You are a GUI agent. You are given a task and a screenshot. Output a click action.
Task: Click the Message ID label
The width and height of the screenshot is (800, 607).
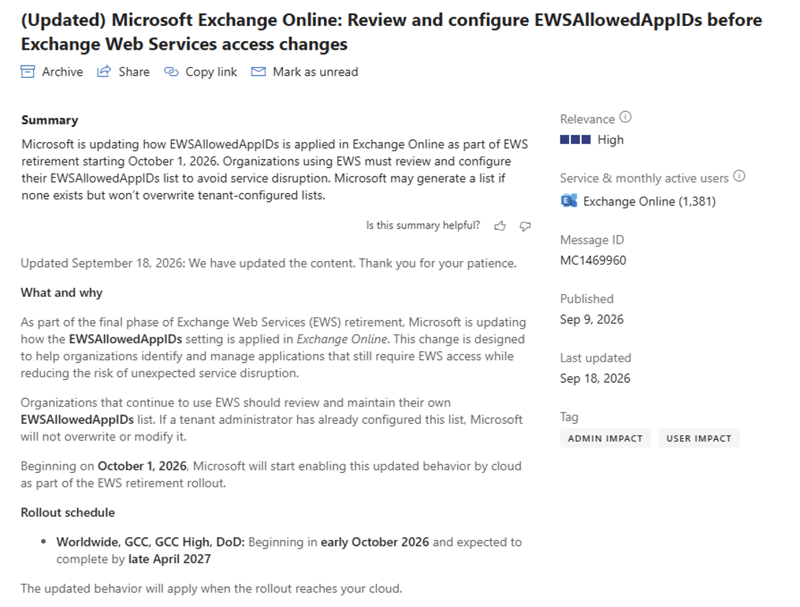(x=592, y=240)
